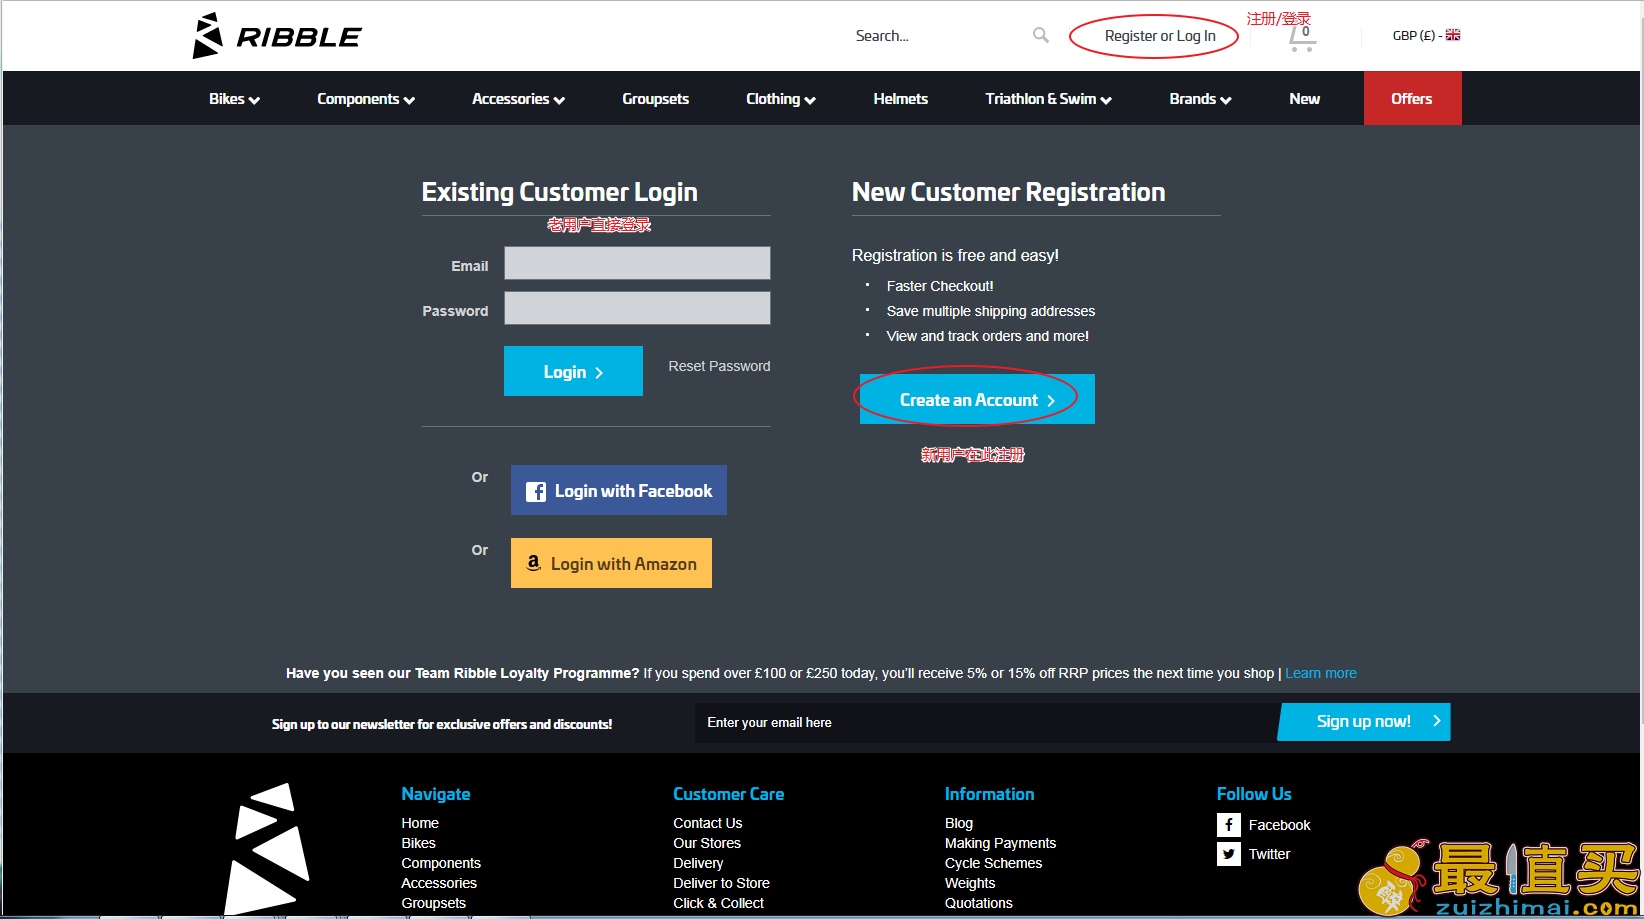Screen dimensions: 1644x919
Task: Open the footer Bikes link
Action: point(418,843)
